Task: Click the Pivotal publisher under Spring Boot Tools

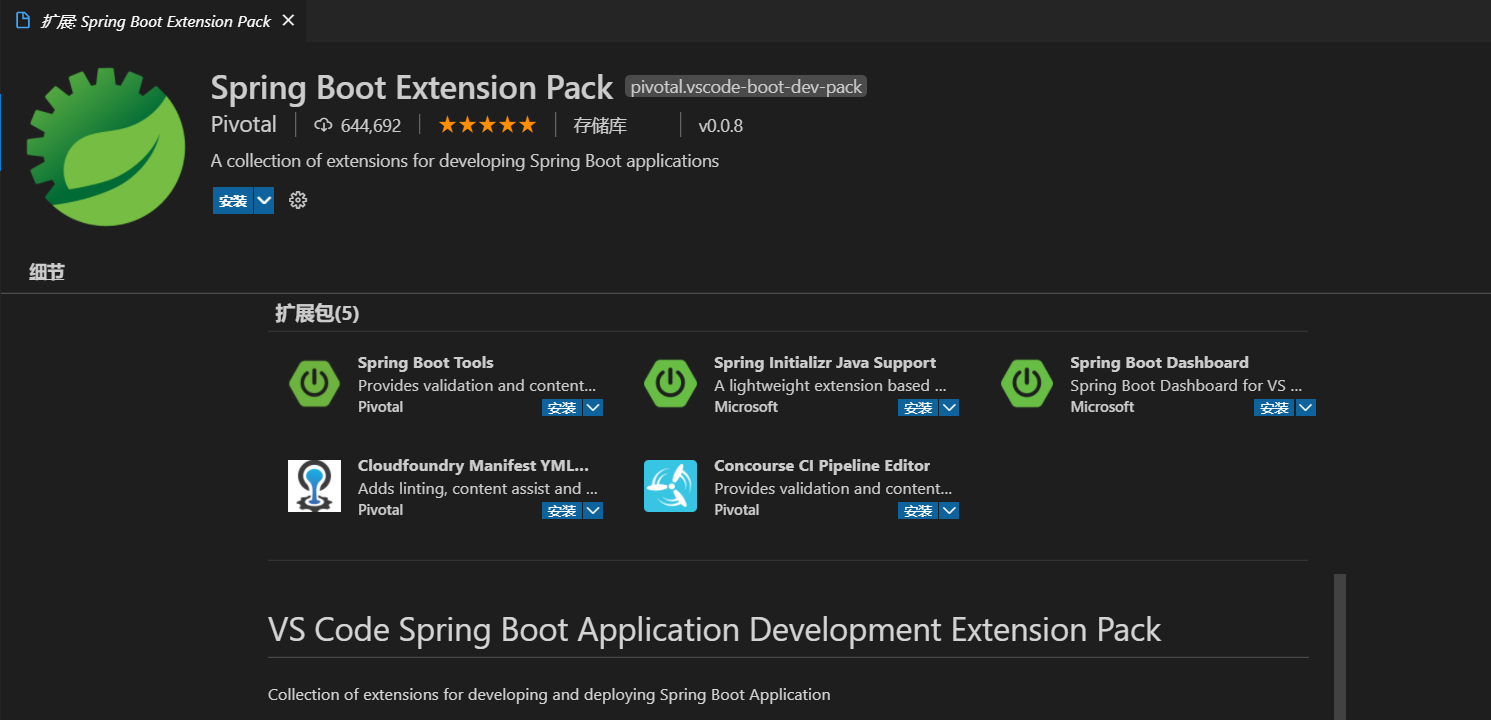Action: (x=381, y=407)
